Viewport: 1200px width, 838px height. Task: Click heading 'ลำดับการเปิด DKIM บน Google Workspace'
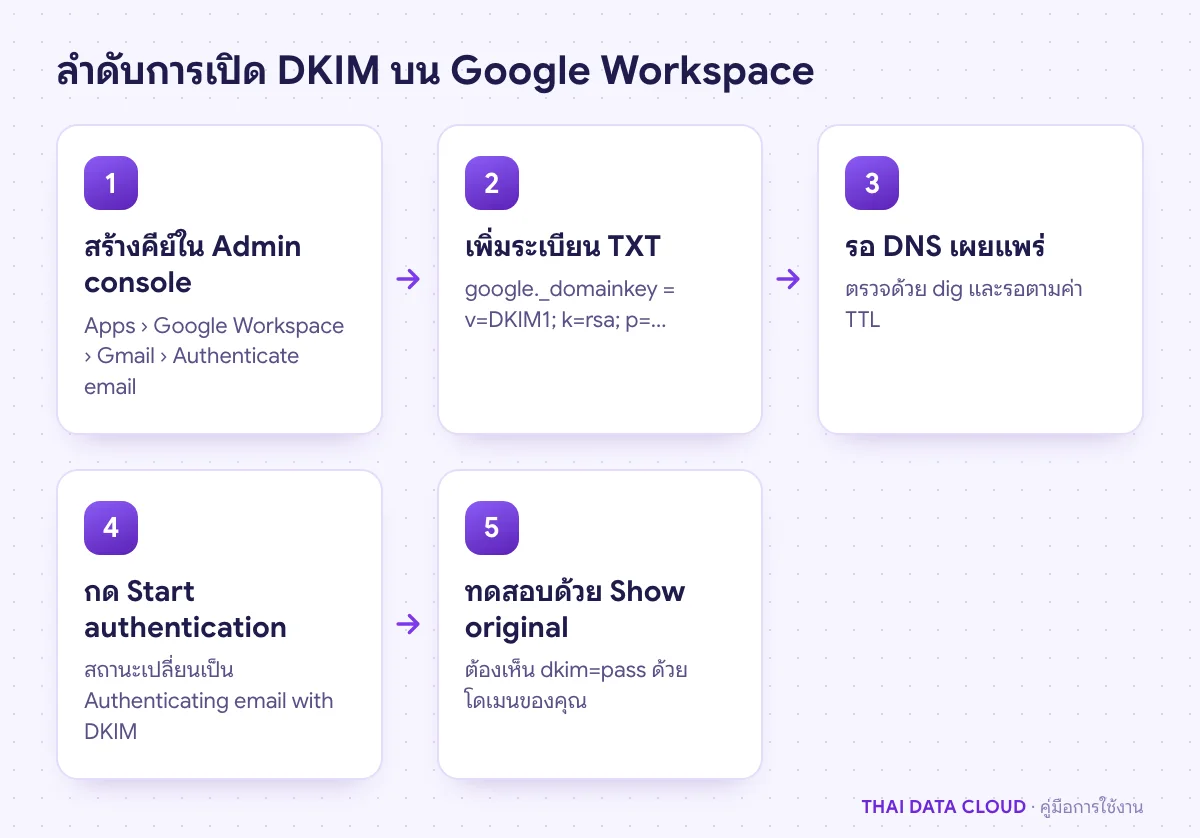tap(435, 71)
